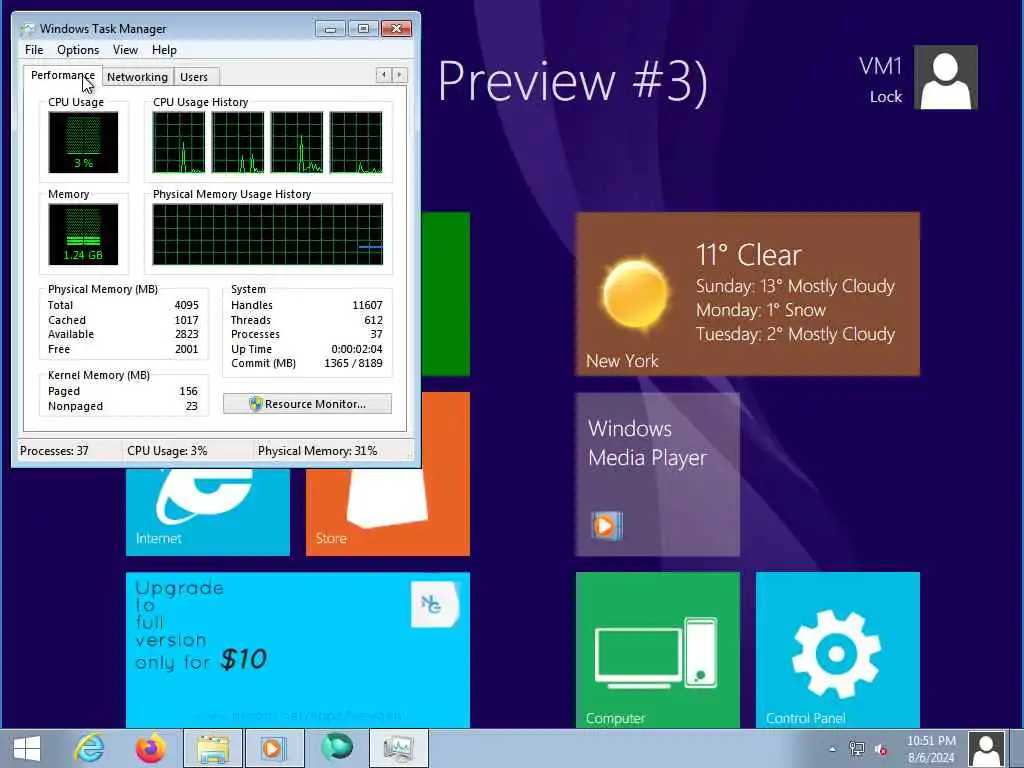1024x768 pixels.
Task: Open File Explorer from the taskbar
Action: click(213, 748)
